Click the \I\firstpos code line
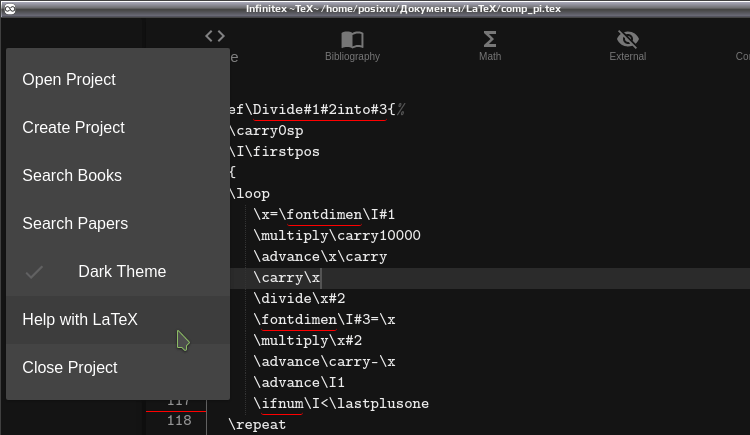This screenshot has width=750, height=435. 274,152
